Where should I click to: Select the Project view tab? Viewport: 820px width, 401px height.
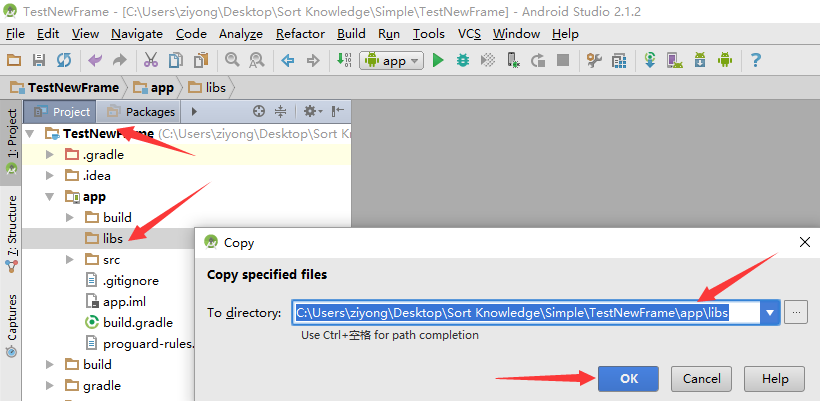coord(61,112)
